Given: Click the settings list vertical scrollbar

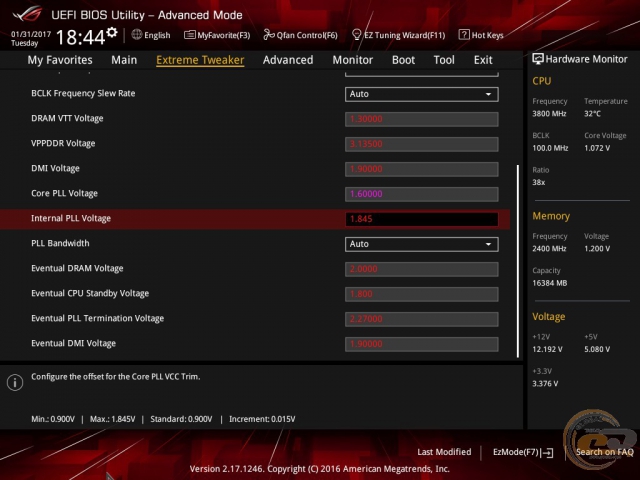Looking at the screenshot, I should point(518,261).
